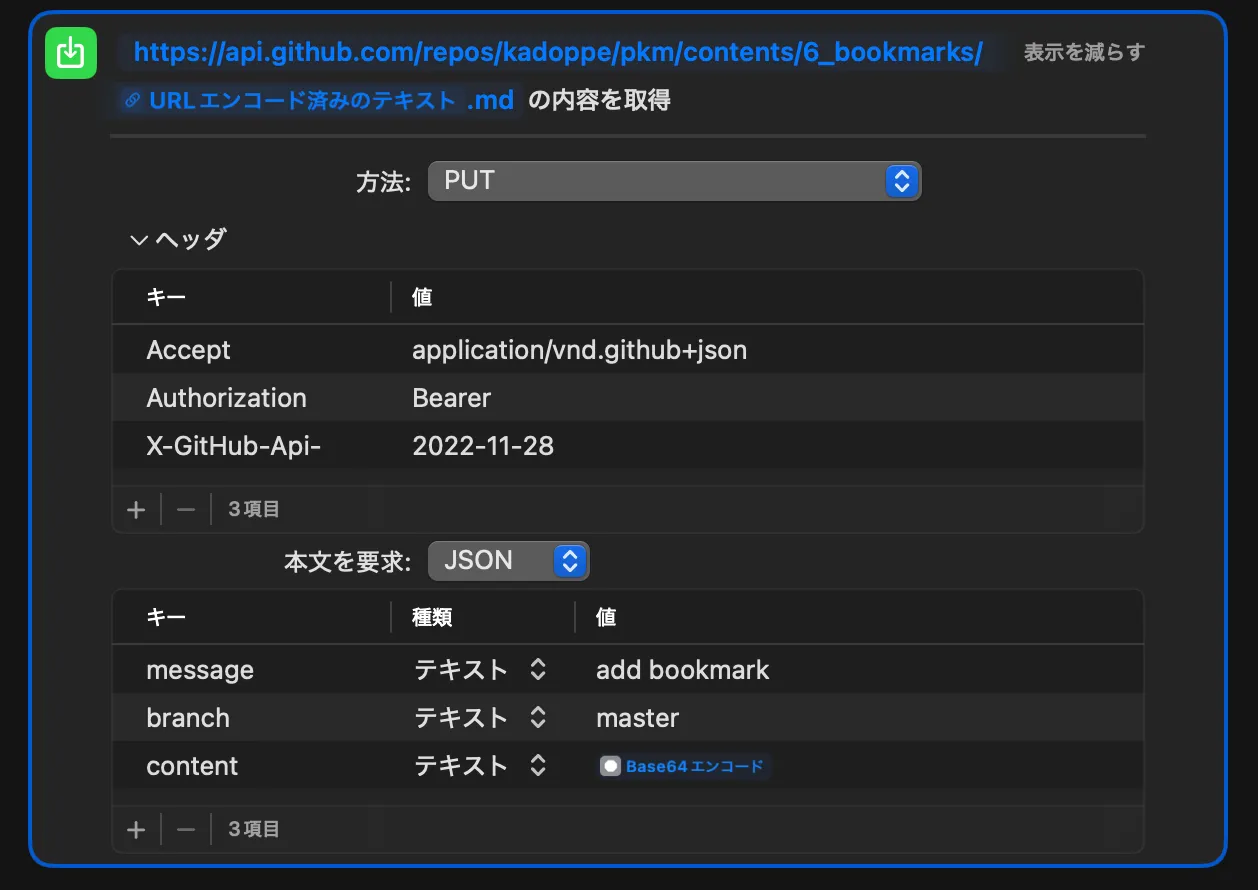Open the type dropdown for the content field
Image resolution: width=1258 pixels, height=890 pixels.
(537, 765)
